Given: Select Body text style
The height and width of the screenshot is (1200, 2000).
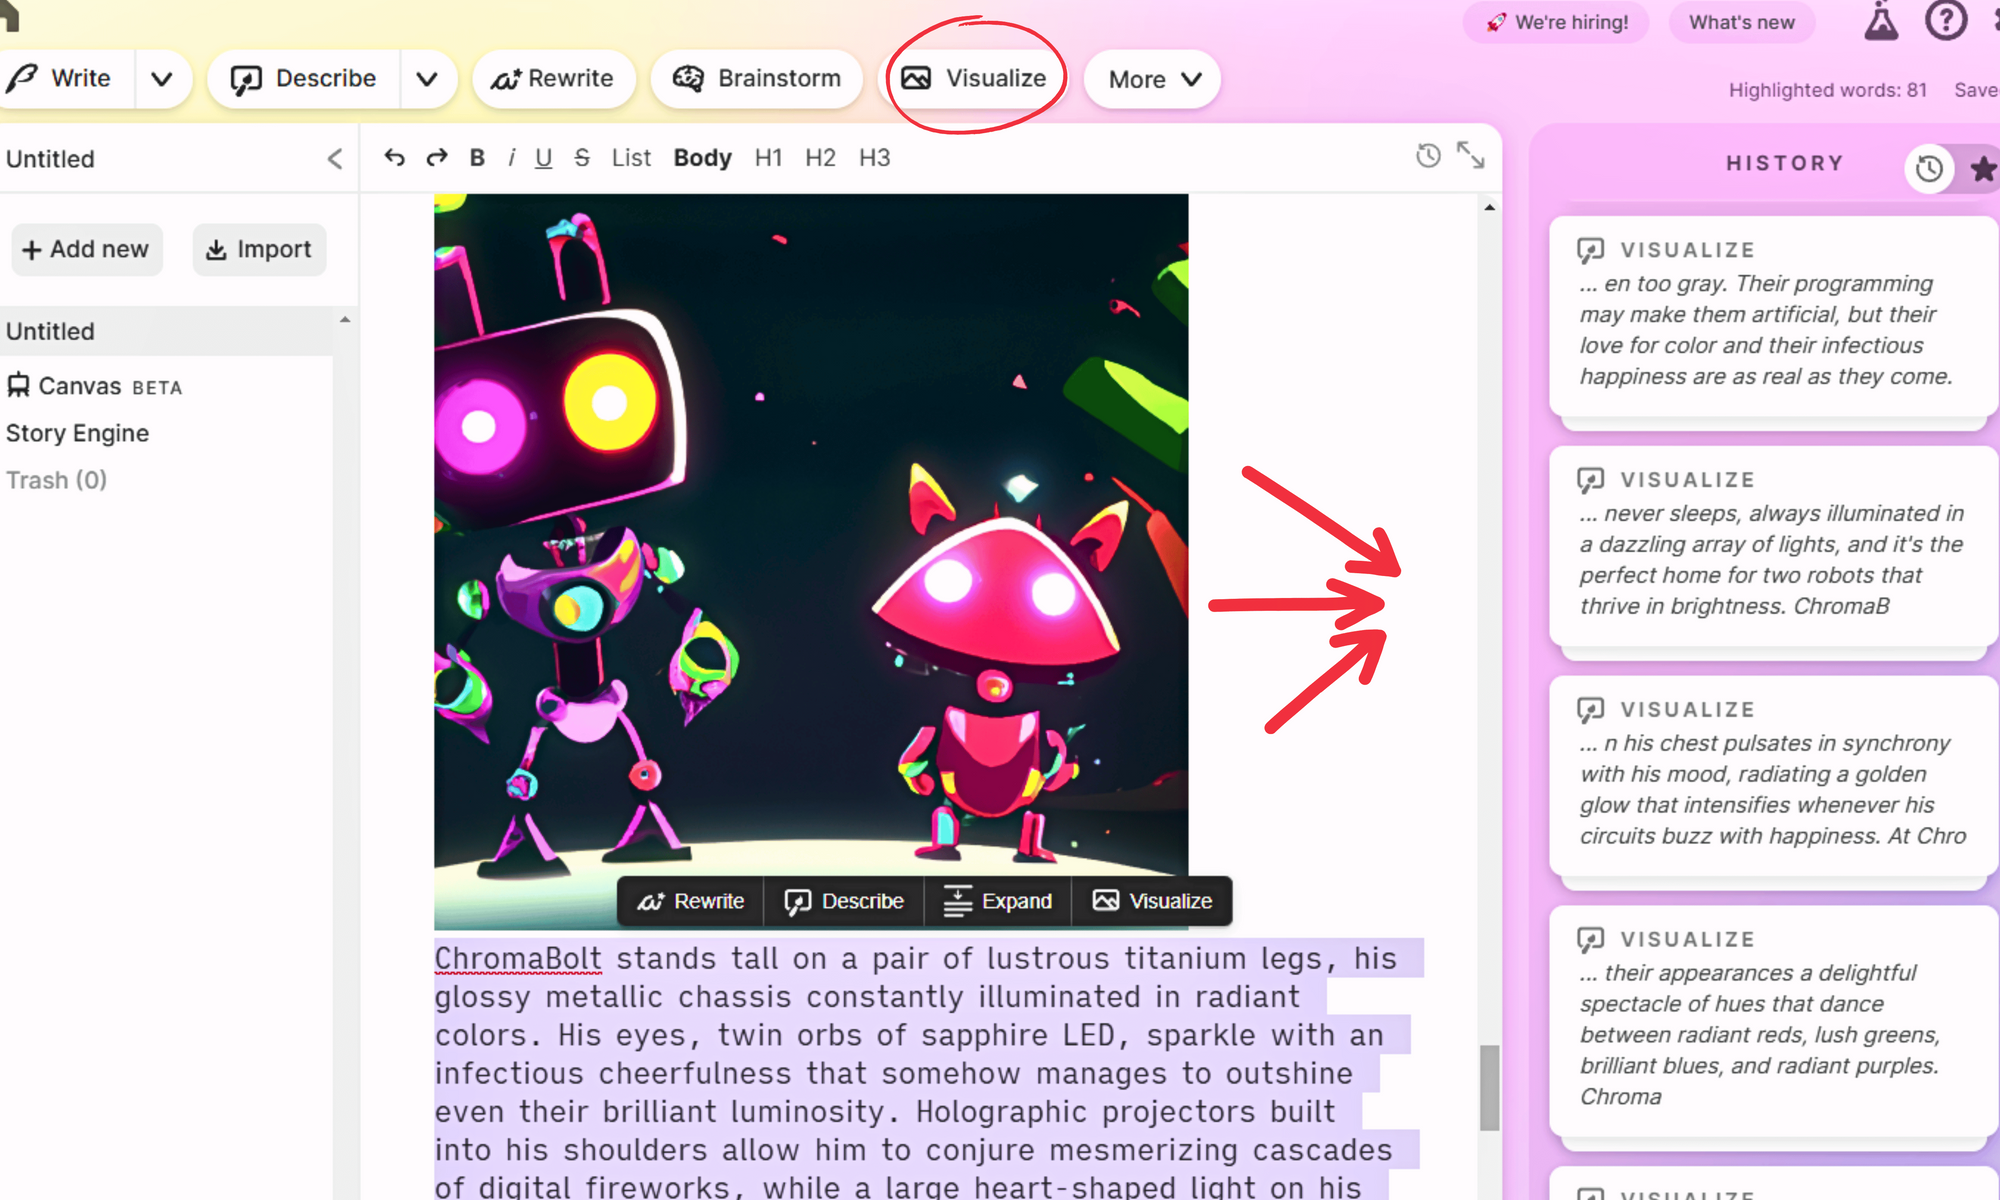Looking at the screenshot, I should tap(702, 158).
